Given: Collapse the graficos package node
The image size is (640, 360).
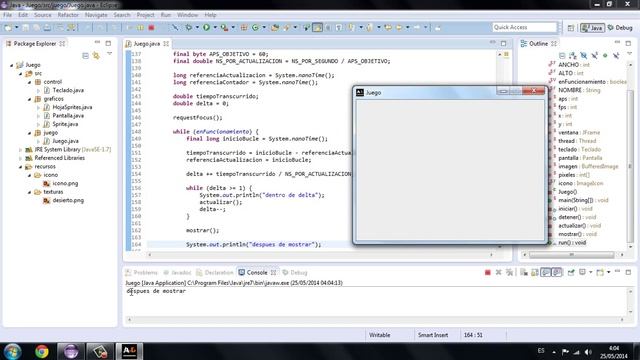Looking at the screenshot, I should [29, 99].
